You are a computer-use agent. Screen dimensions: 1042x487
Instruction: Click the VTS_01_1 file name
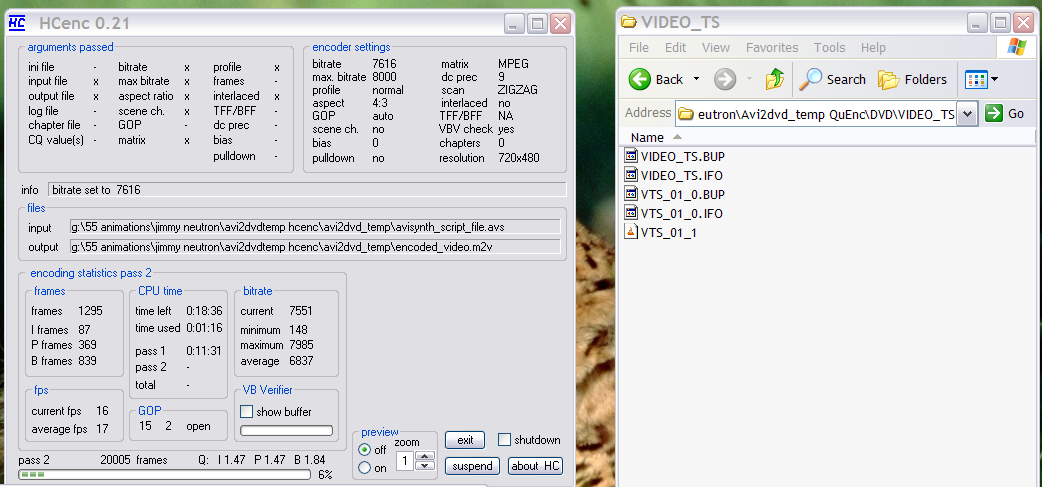[x=669, y=233]
